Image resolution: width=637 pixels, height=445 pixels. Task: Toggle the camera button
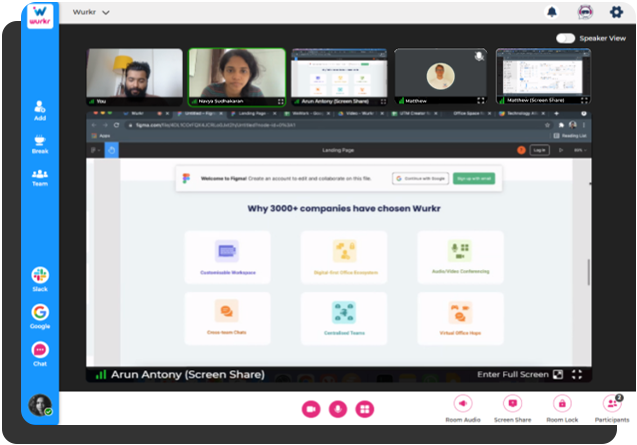tap(311, 409)
